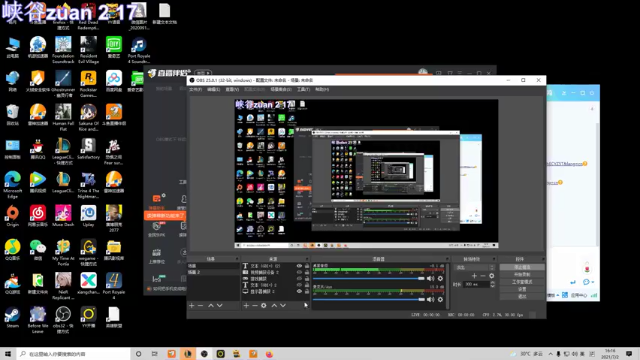Screen dimensions: 640x360
Task: Open the Windows Start menu
Action: pos(8,354)
